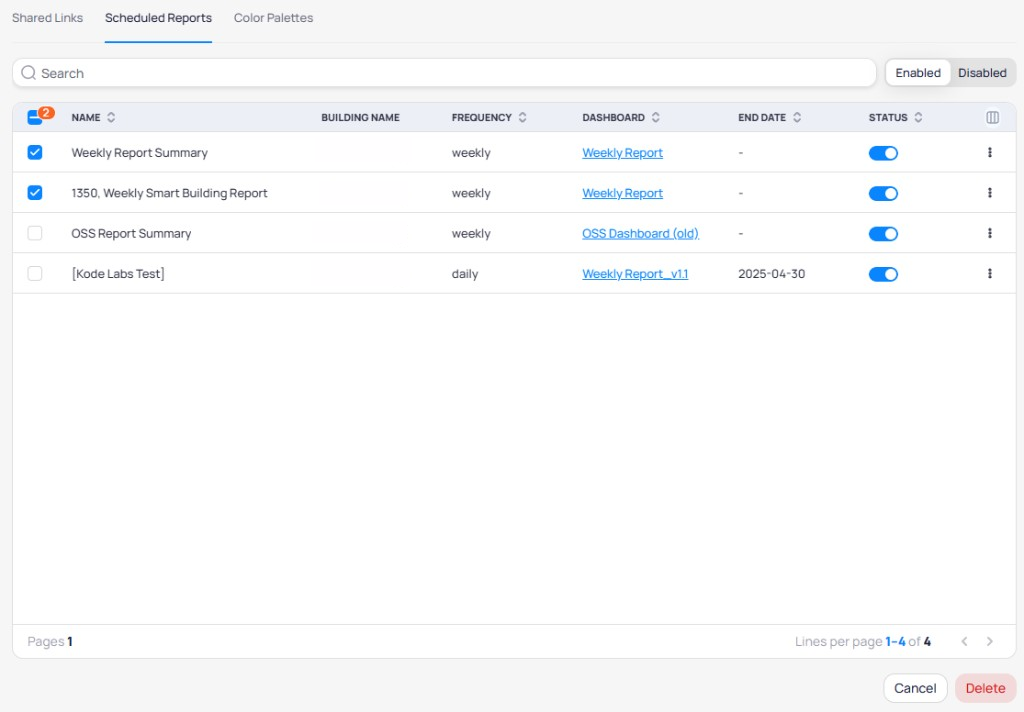
Task: Click the search magnifier icon
Action: [x=28, y=73]
